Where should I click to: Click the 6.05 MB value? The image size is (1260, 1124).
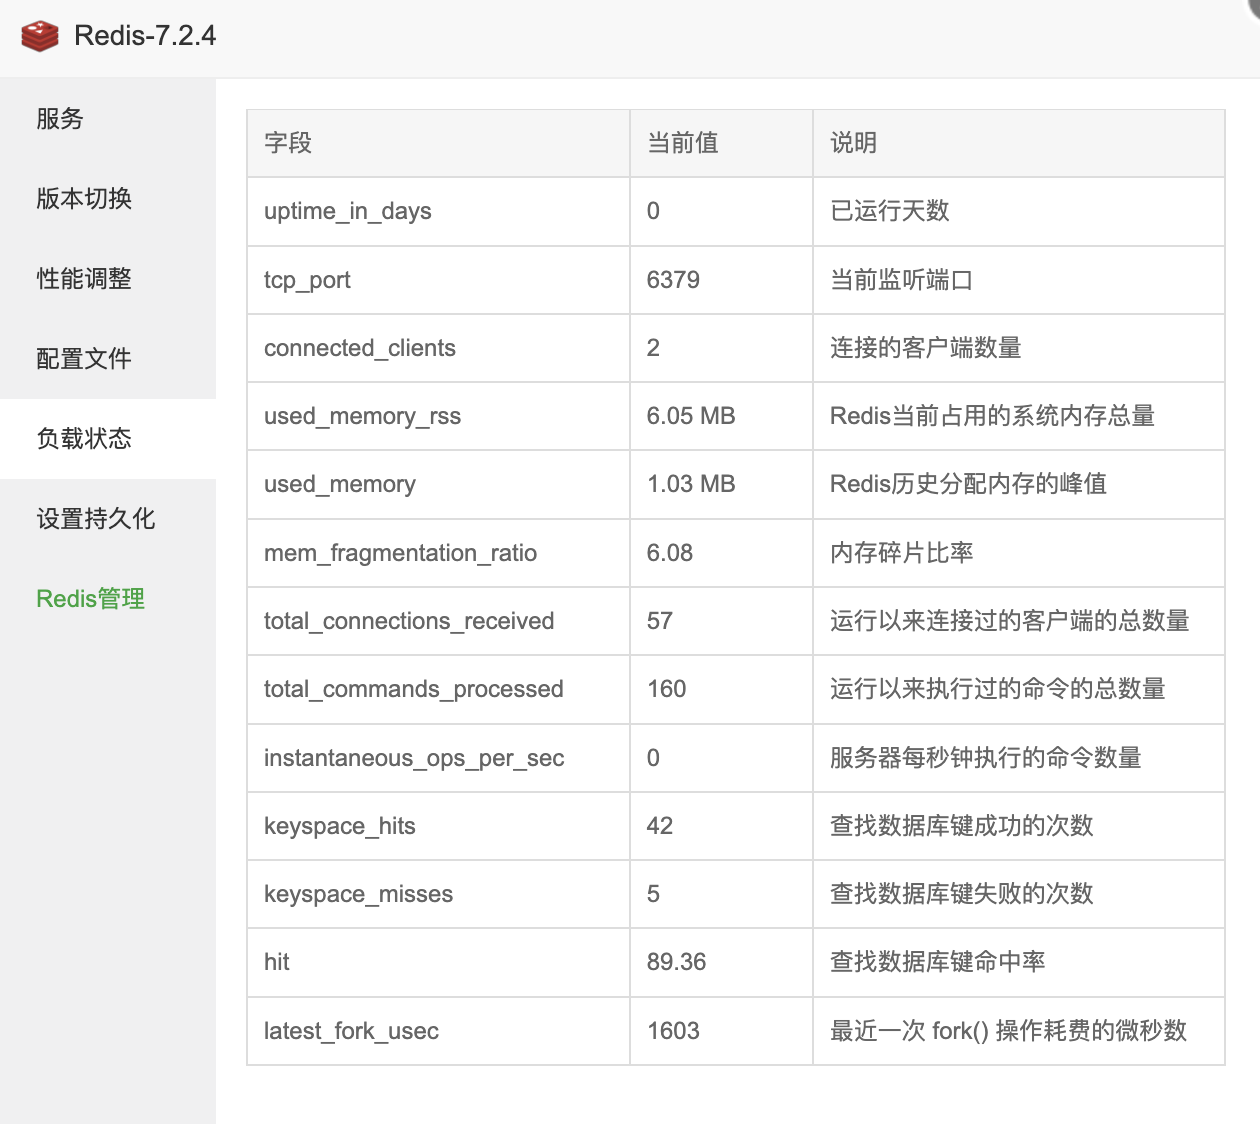(x=691, y=416)
